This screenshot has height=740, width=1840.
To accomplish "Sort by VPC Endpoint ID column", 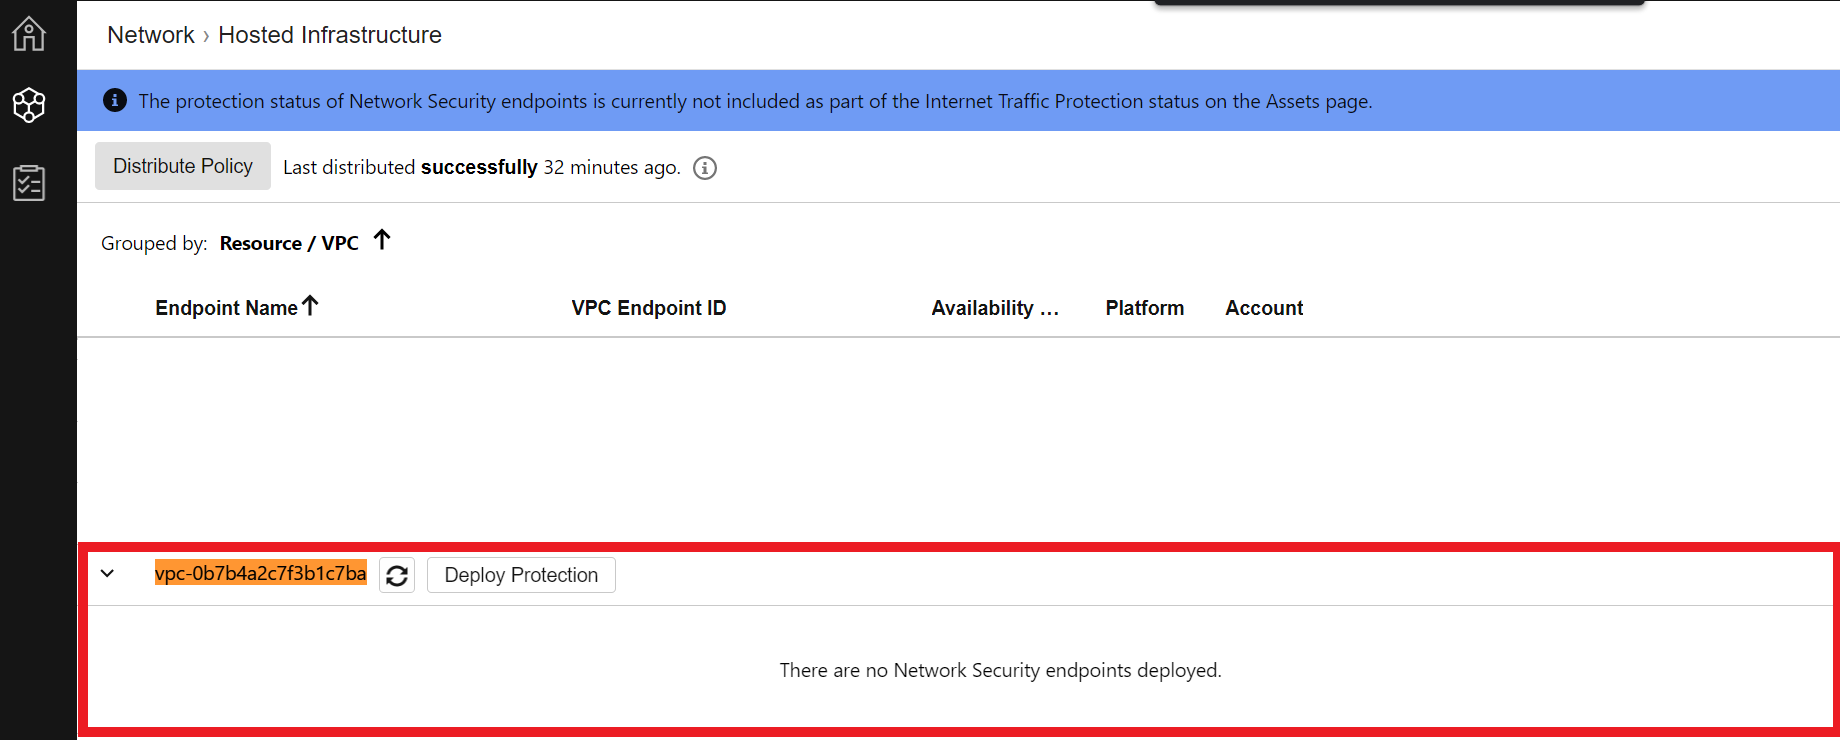I will 649,308.
